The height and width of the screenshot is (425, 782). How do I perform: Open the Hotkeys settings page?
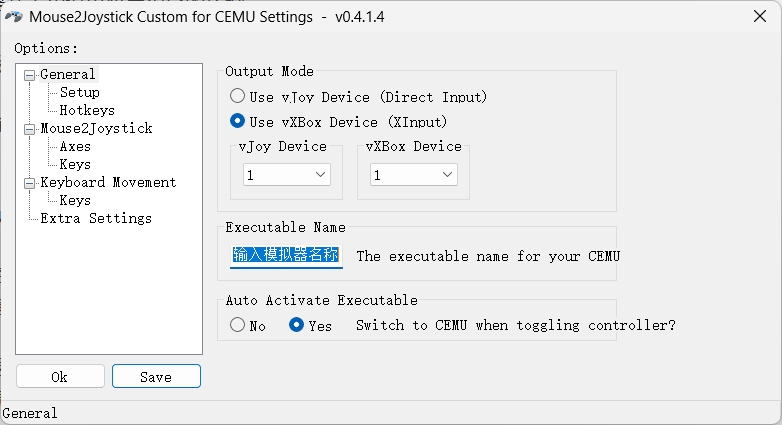click(x=86, y=110)
